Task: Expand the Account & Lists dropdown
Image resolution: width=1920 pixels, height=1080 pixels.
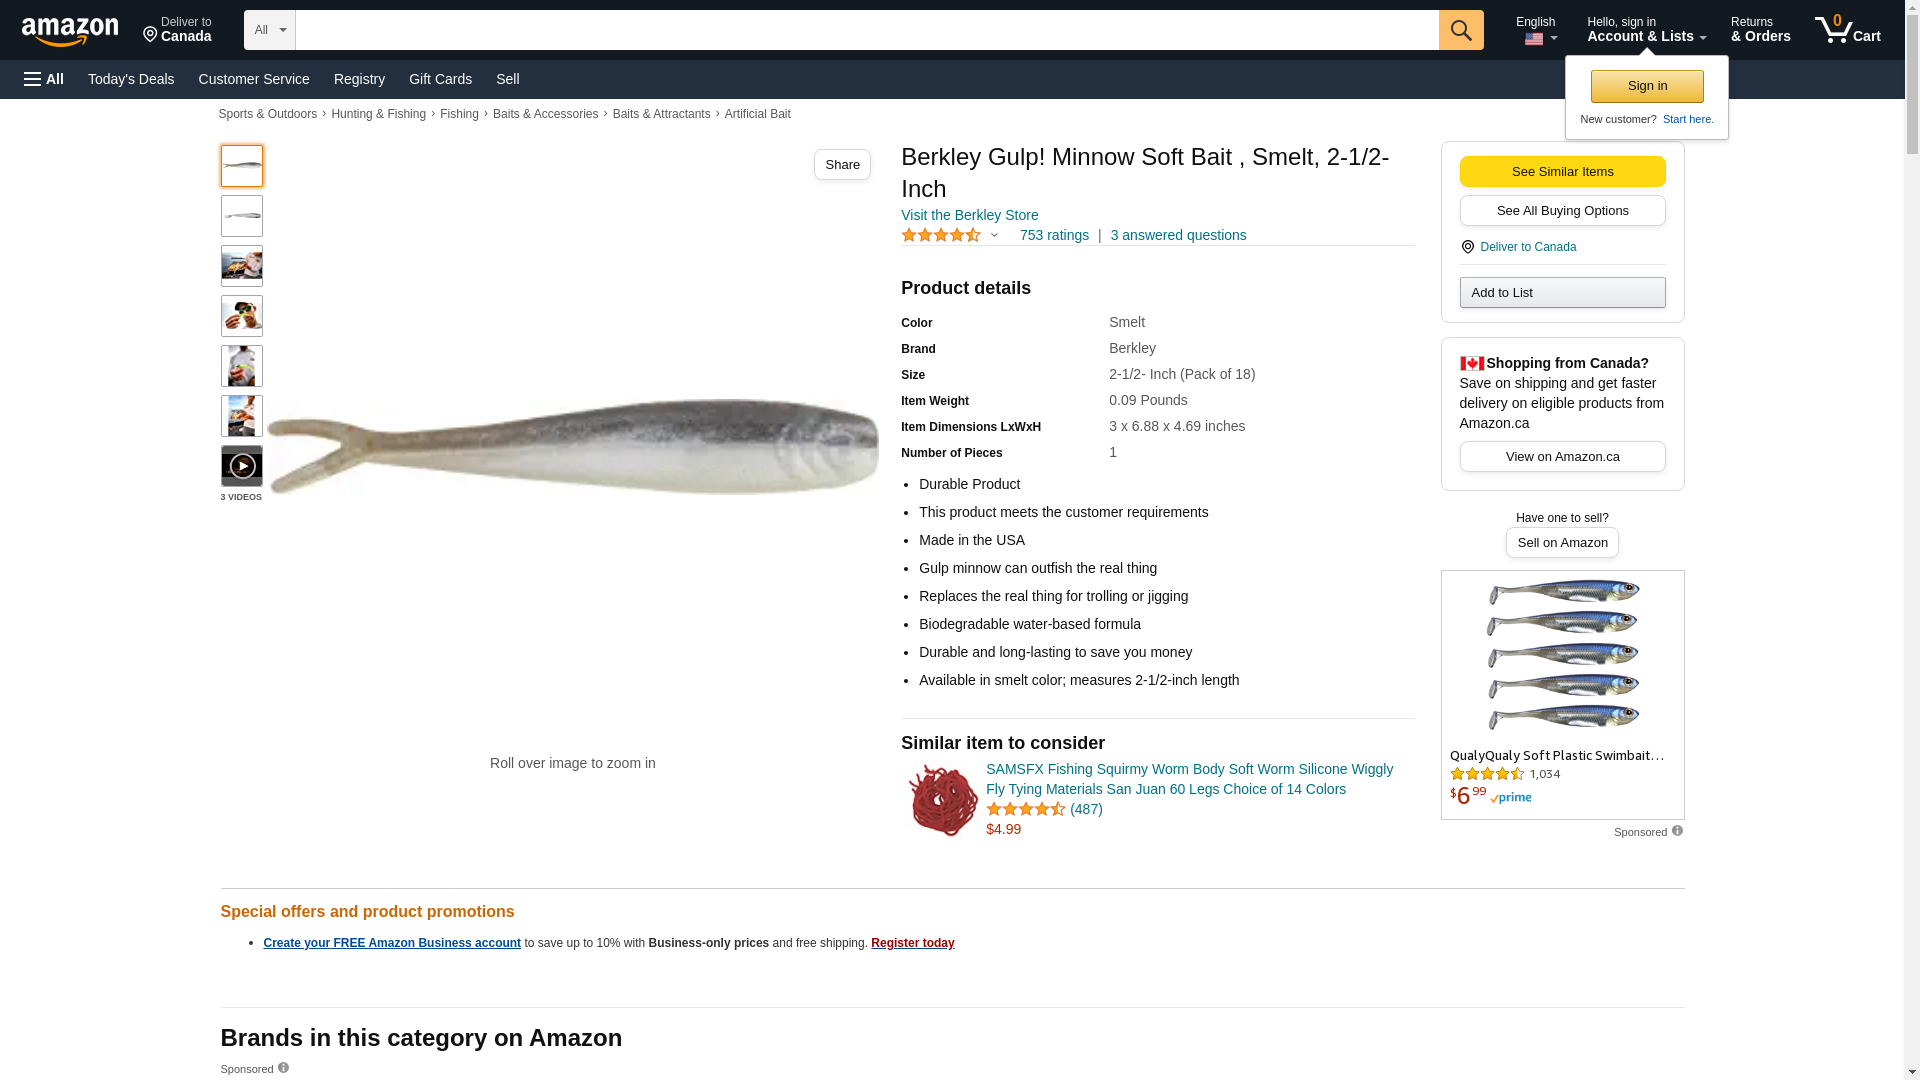Action: (1646, 30)
